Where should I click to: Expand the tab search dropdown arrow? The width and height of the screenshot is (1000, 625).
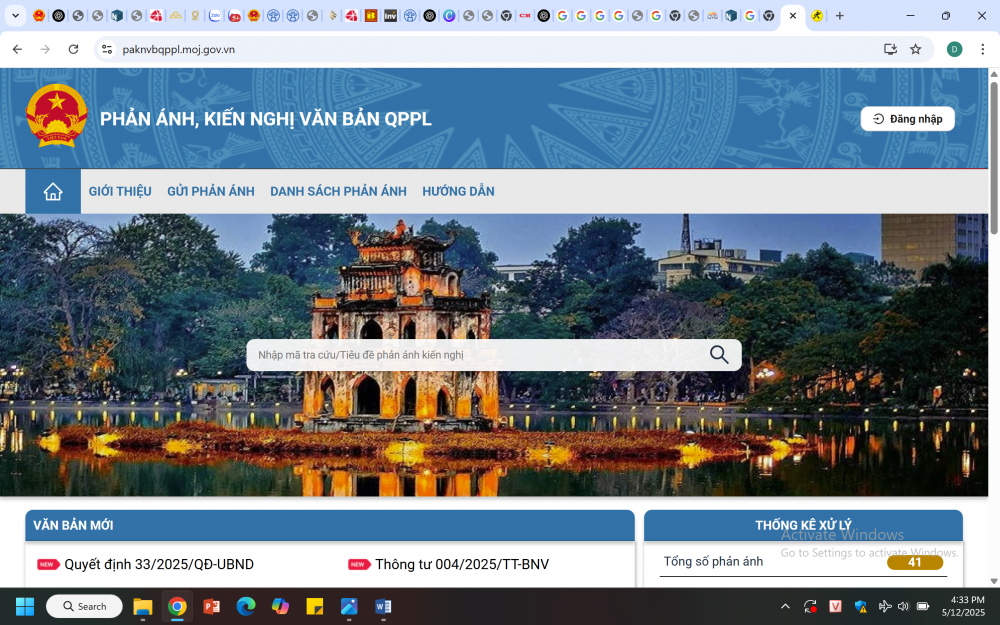[x=15, y=16]
